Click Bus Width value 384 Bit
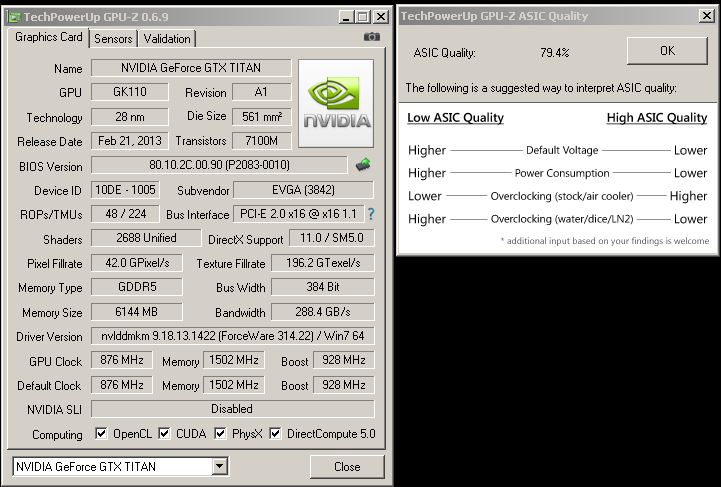 323,286
